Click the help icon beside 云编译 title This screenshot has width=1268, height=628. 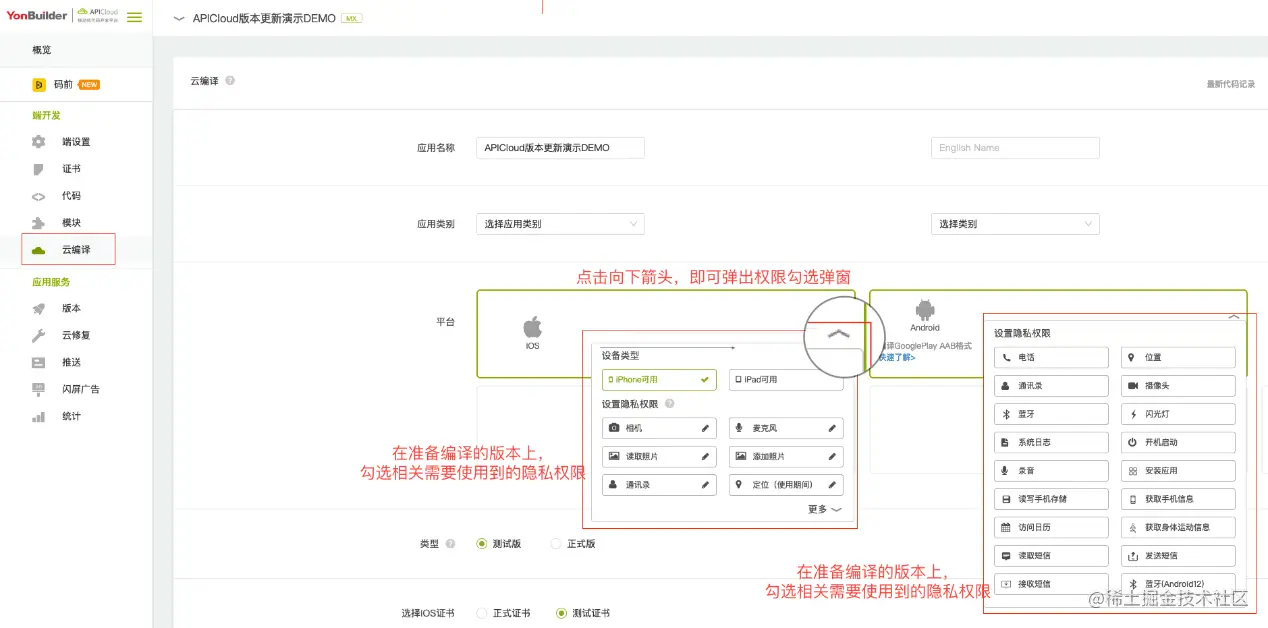click(230, 81)
